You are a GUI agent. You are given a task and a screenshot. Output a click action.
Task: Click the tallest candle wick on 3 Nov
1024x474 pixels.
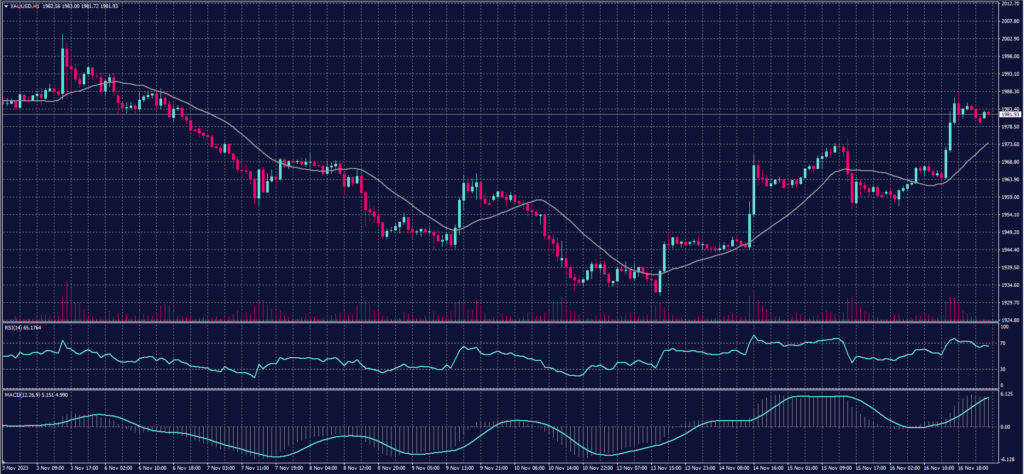click(63, 40)
